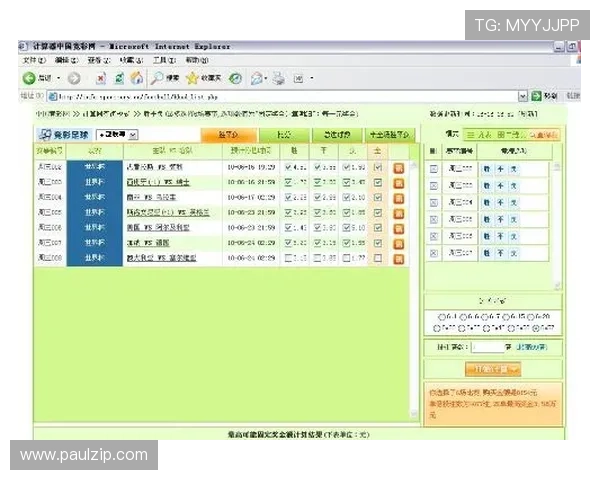Check the draw (平) checkbox for 周三008
This screenshot has height=480, width=600.
tap(317, 258)
